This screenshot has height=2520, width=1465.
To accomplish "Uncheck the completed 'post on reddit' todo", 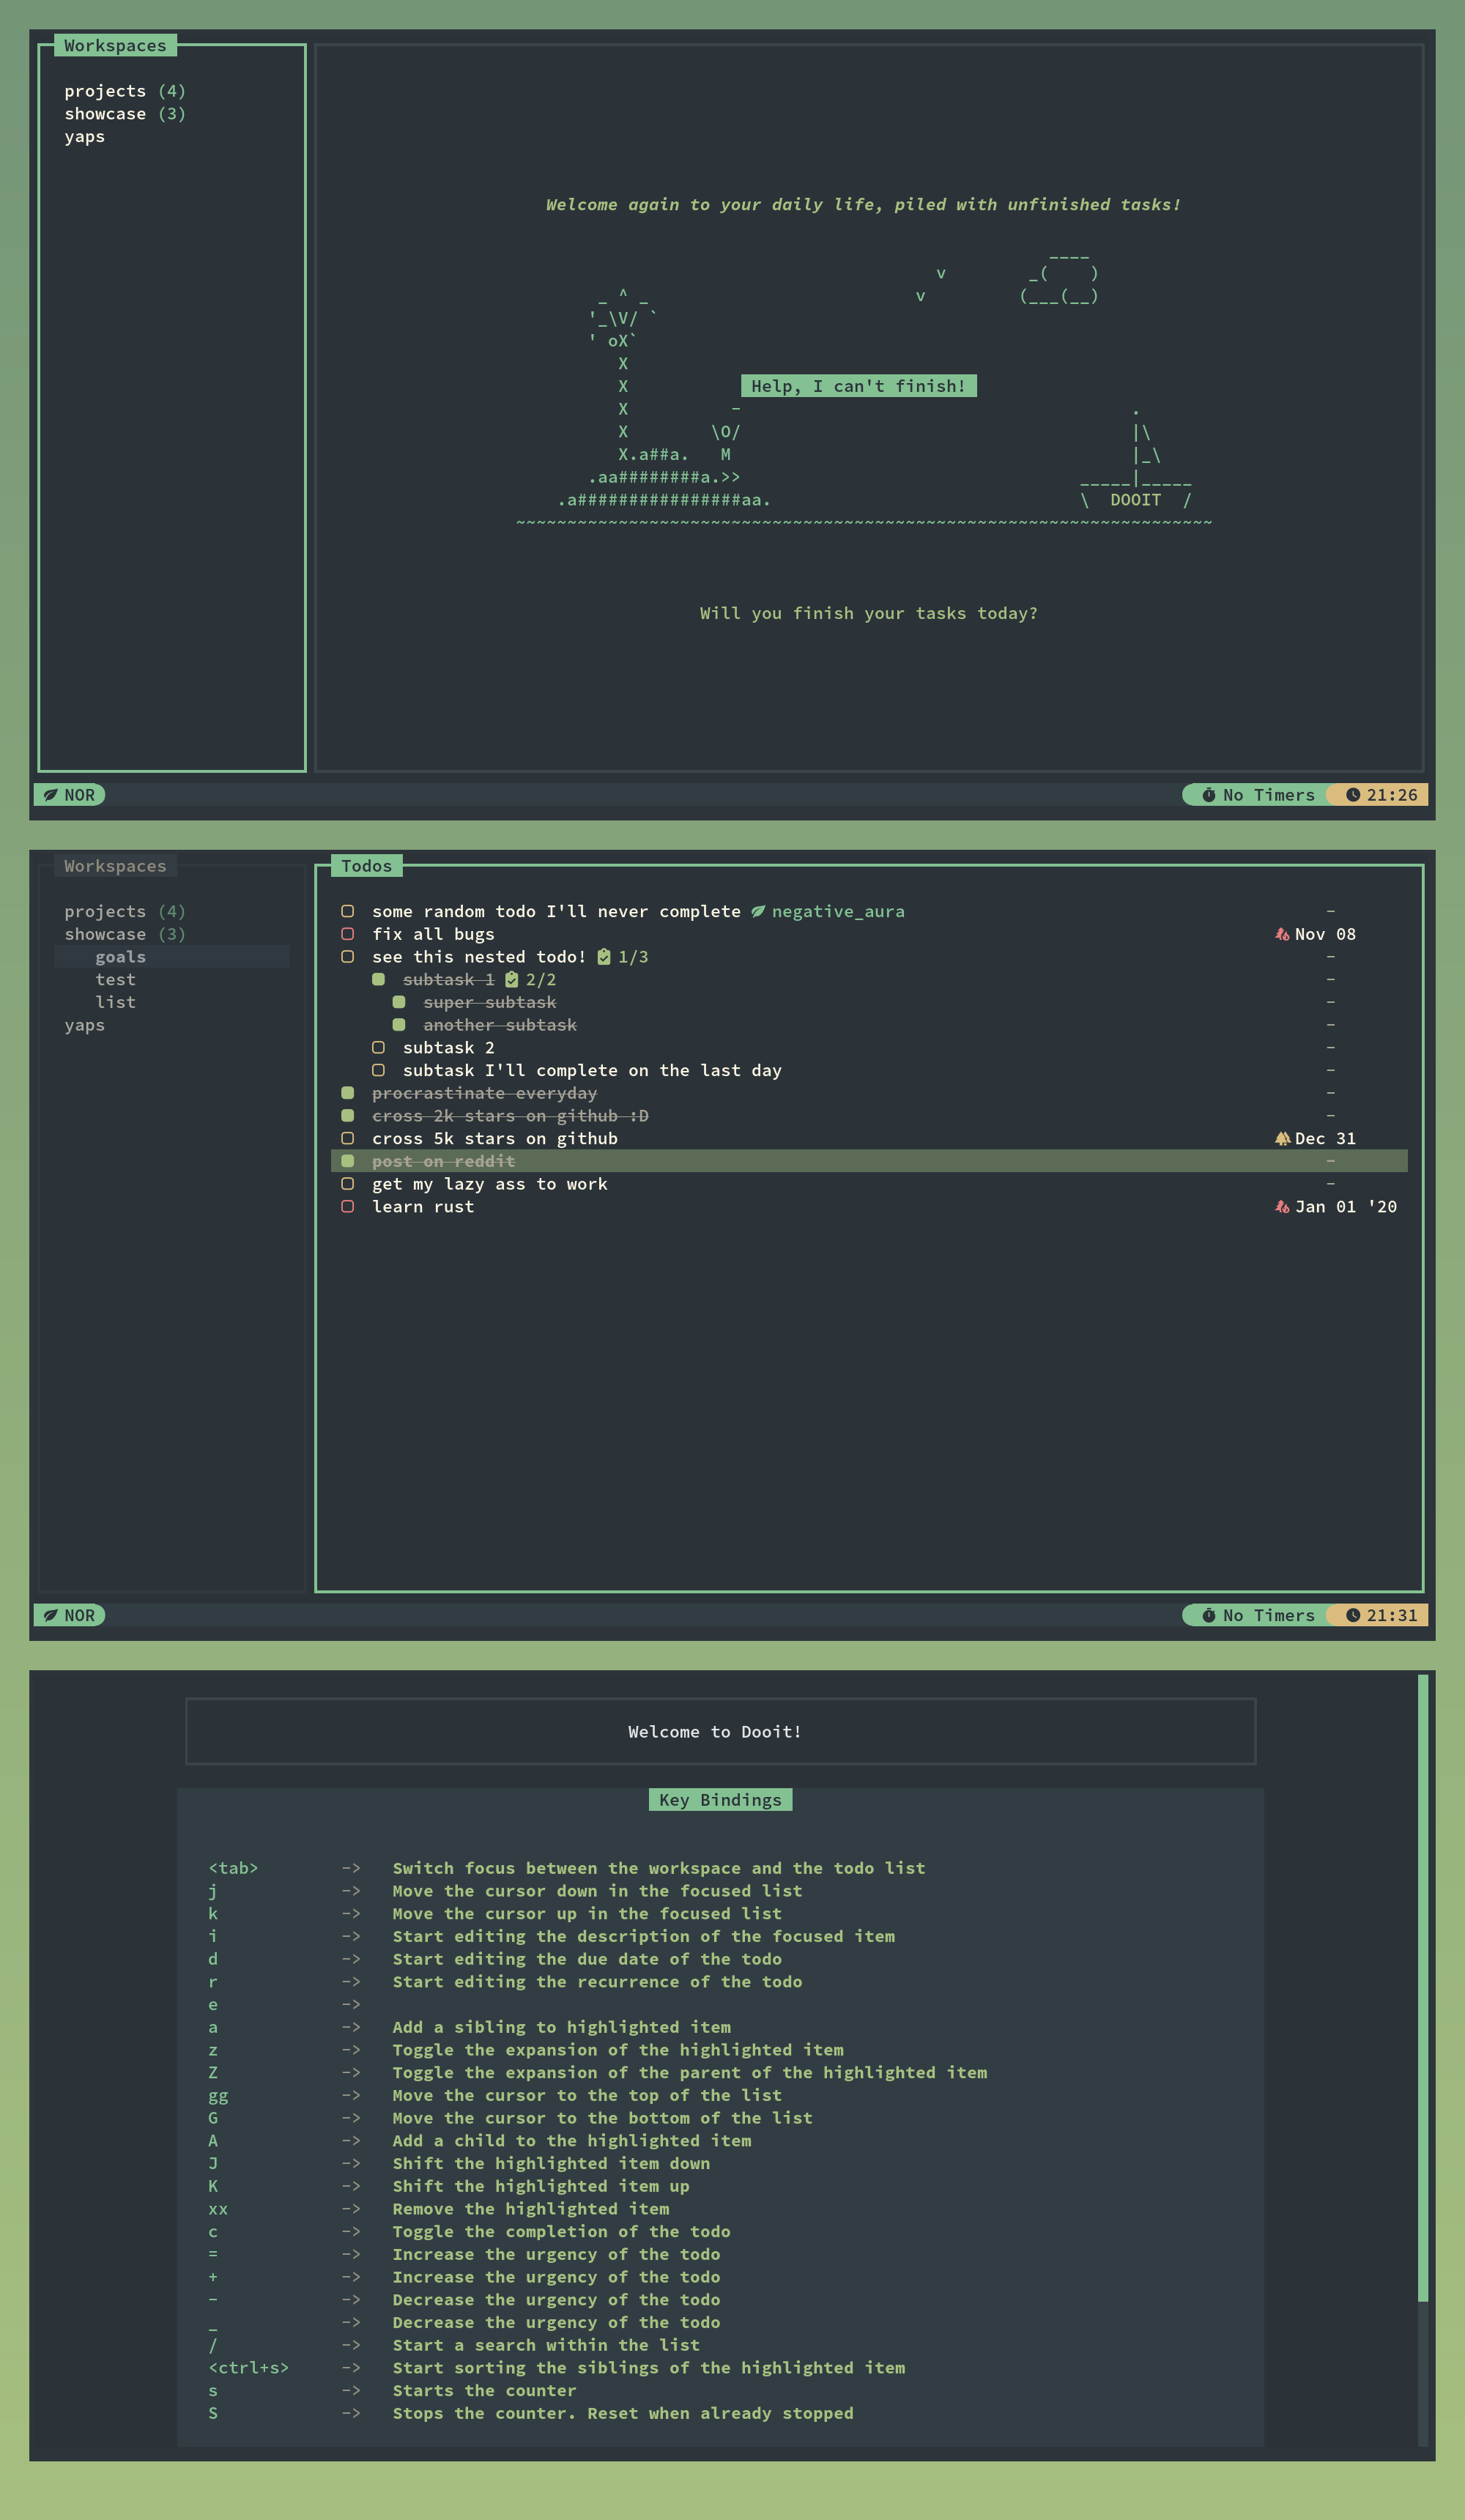I will point(347,1161).
